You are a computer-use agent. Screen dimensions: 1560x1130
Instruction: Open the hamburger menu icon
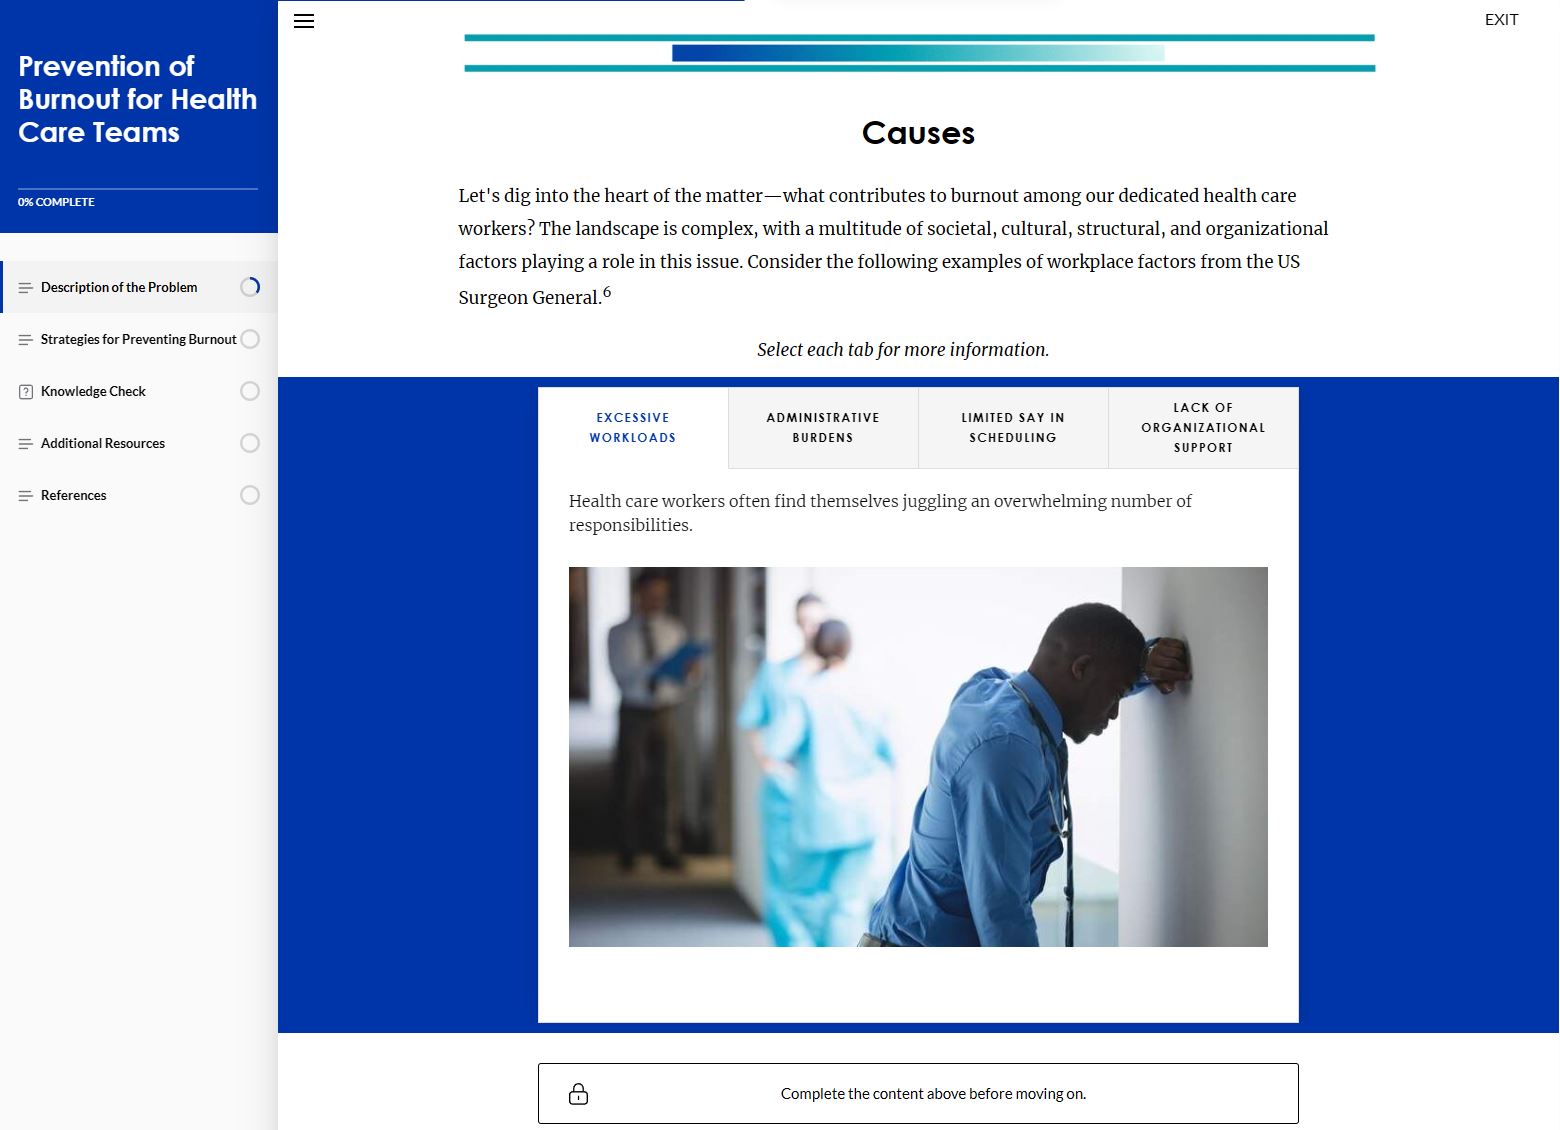click(x=304, y=21)
